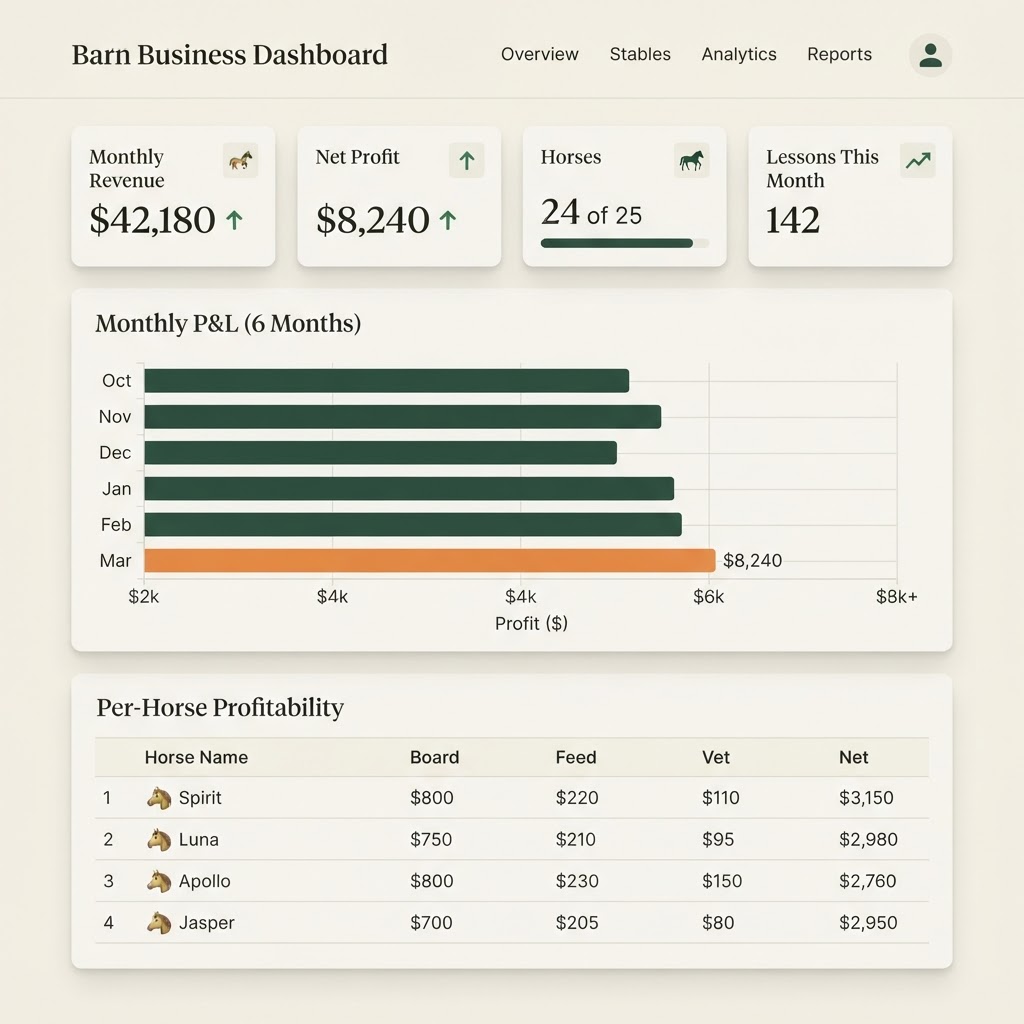
Task: Click the Profit ($) axis label
Action: 531,624
